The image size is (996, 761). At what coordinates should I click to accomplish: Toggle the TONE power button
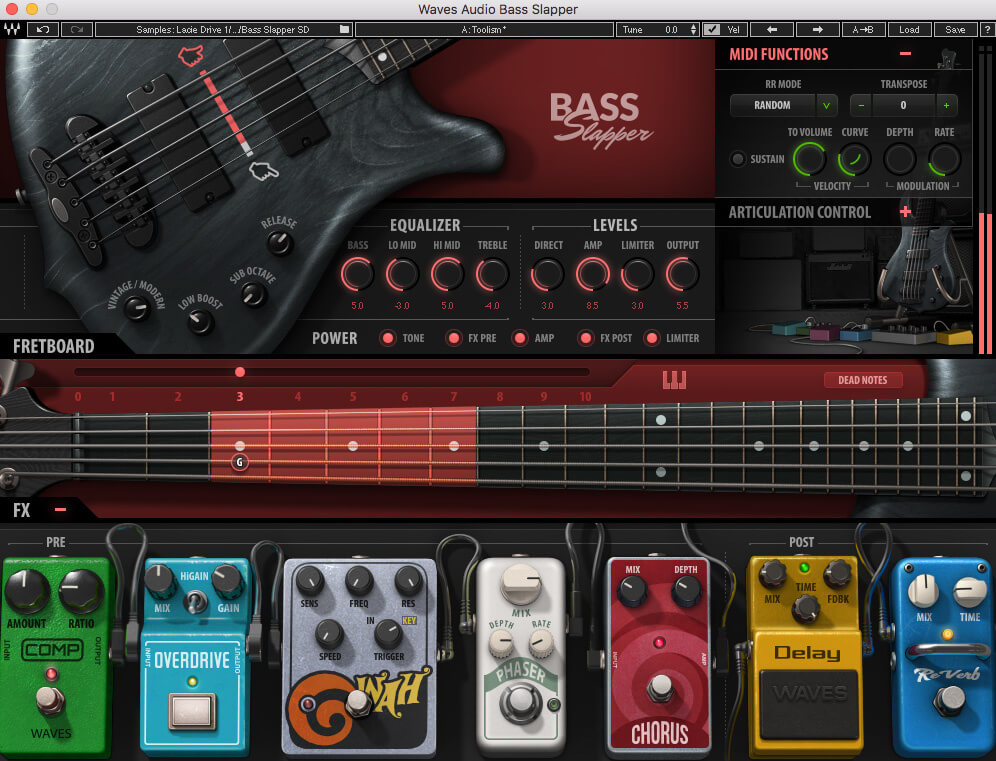point(387,338)
